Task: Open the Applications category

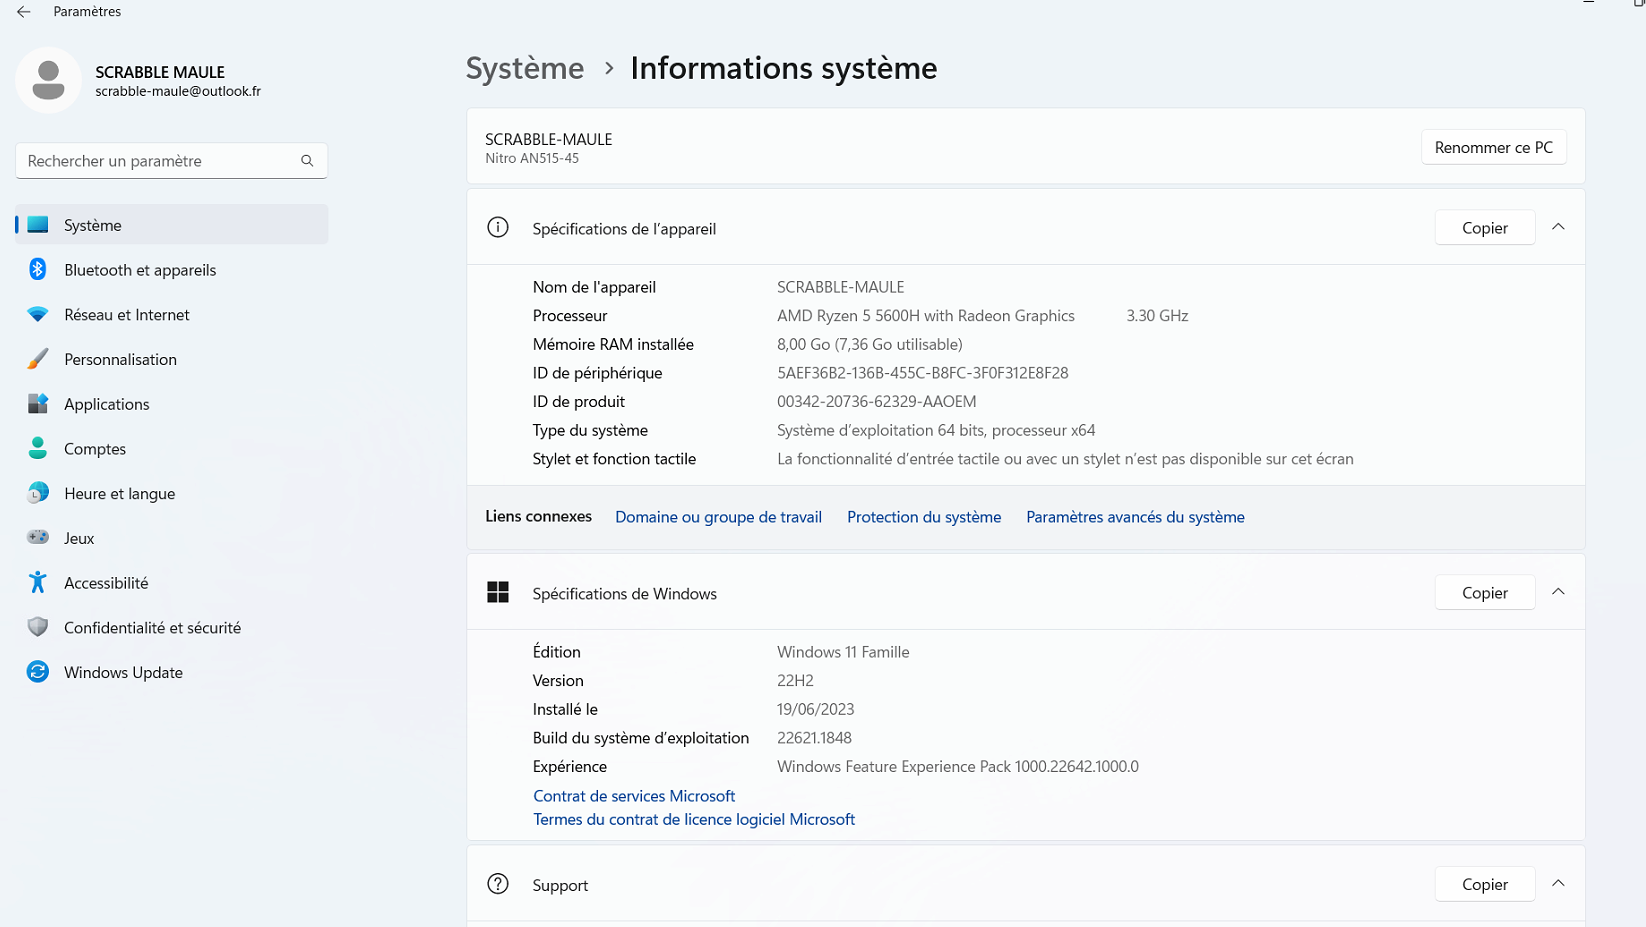Action: pyautogui.click(x=106, y=404)
